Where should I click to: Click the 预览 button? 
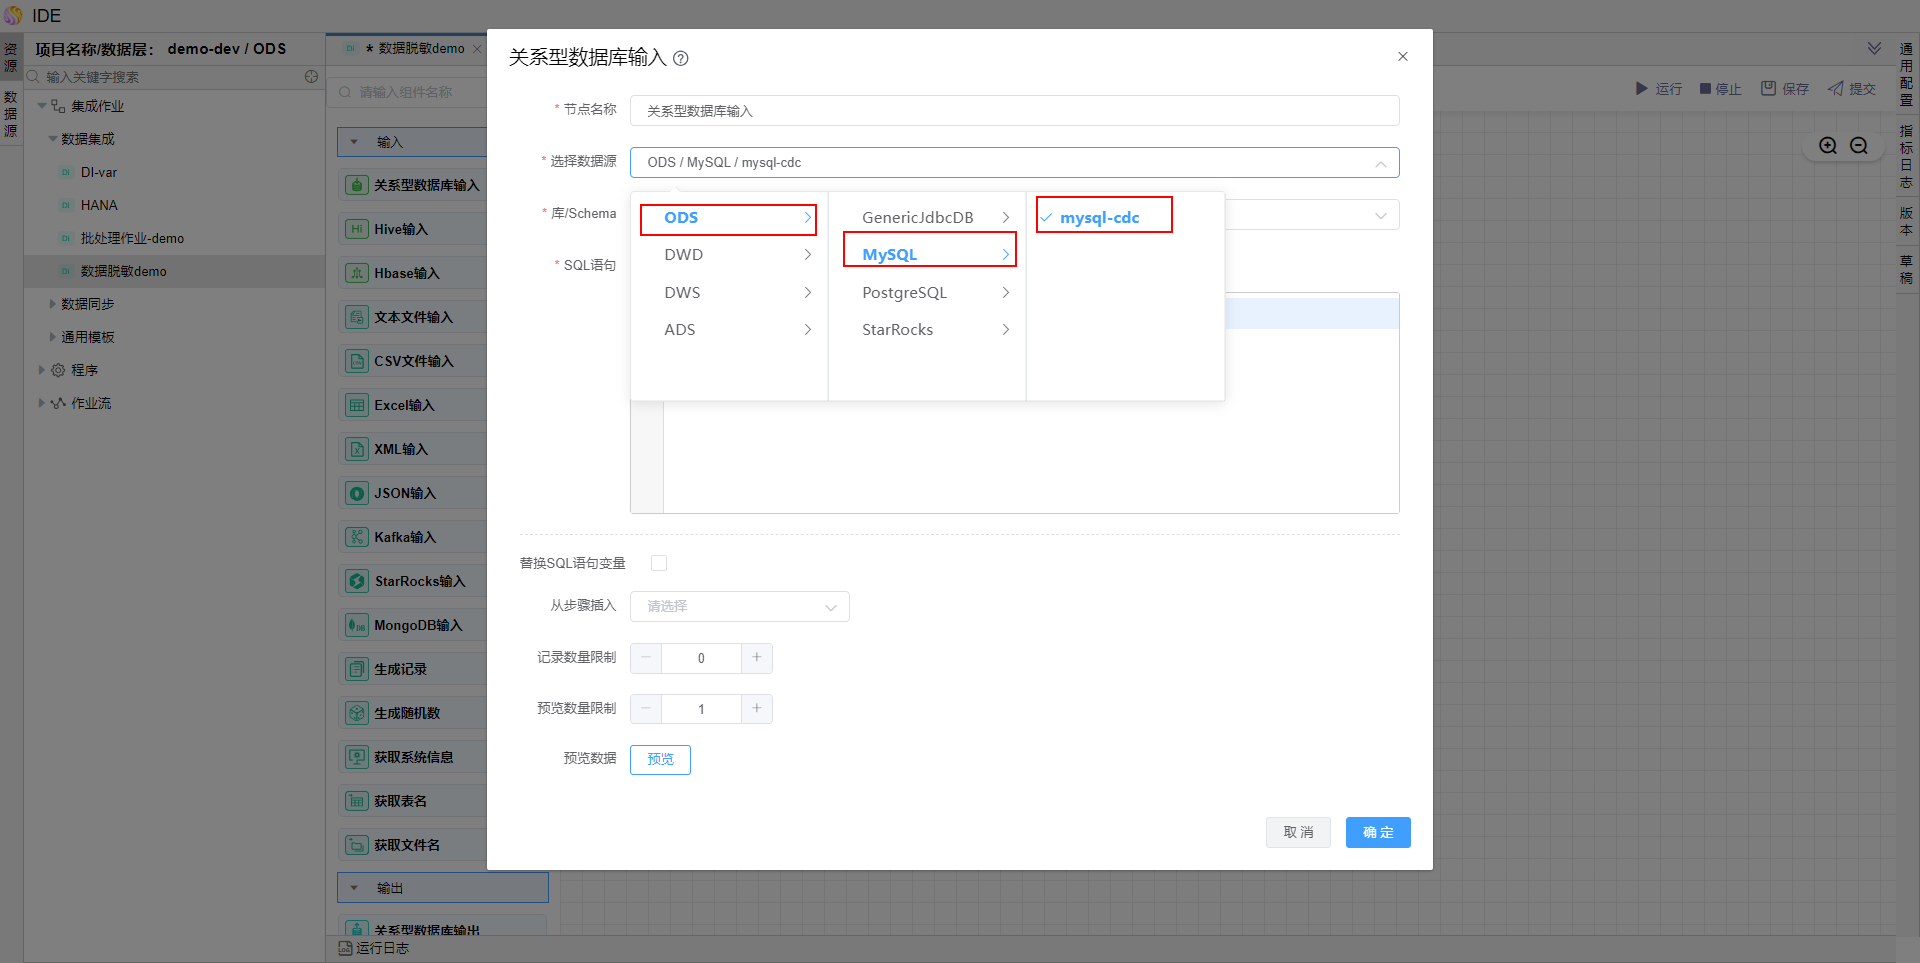[660, 760]
